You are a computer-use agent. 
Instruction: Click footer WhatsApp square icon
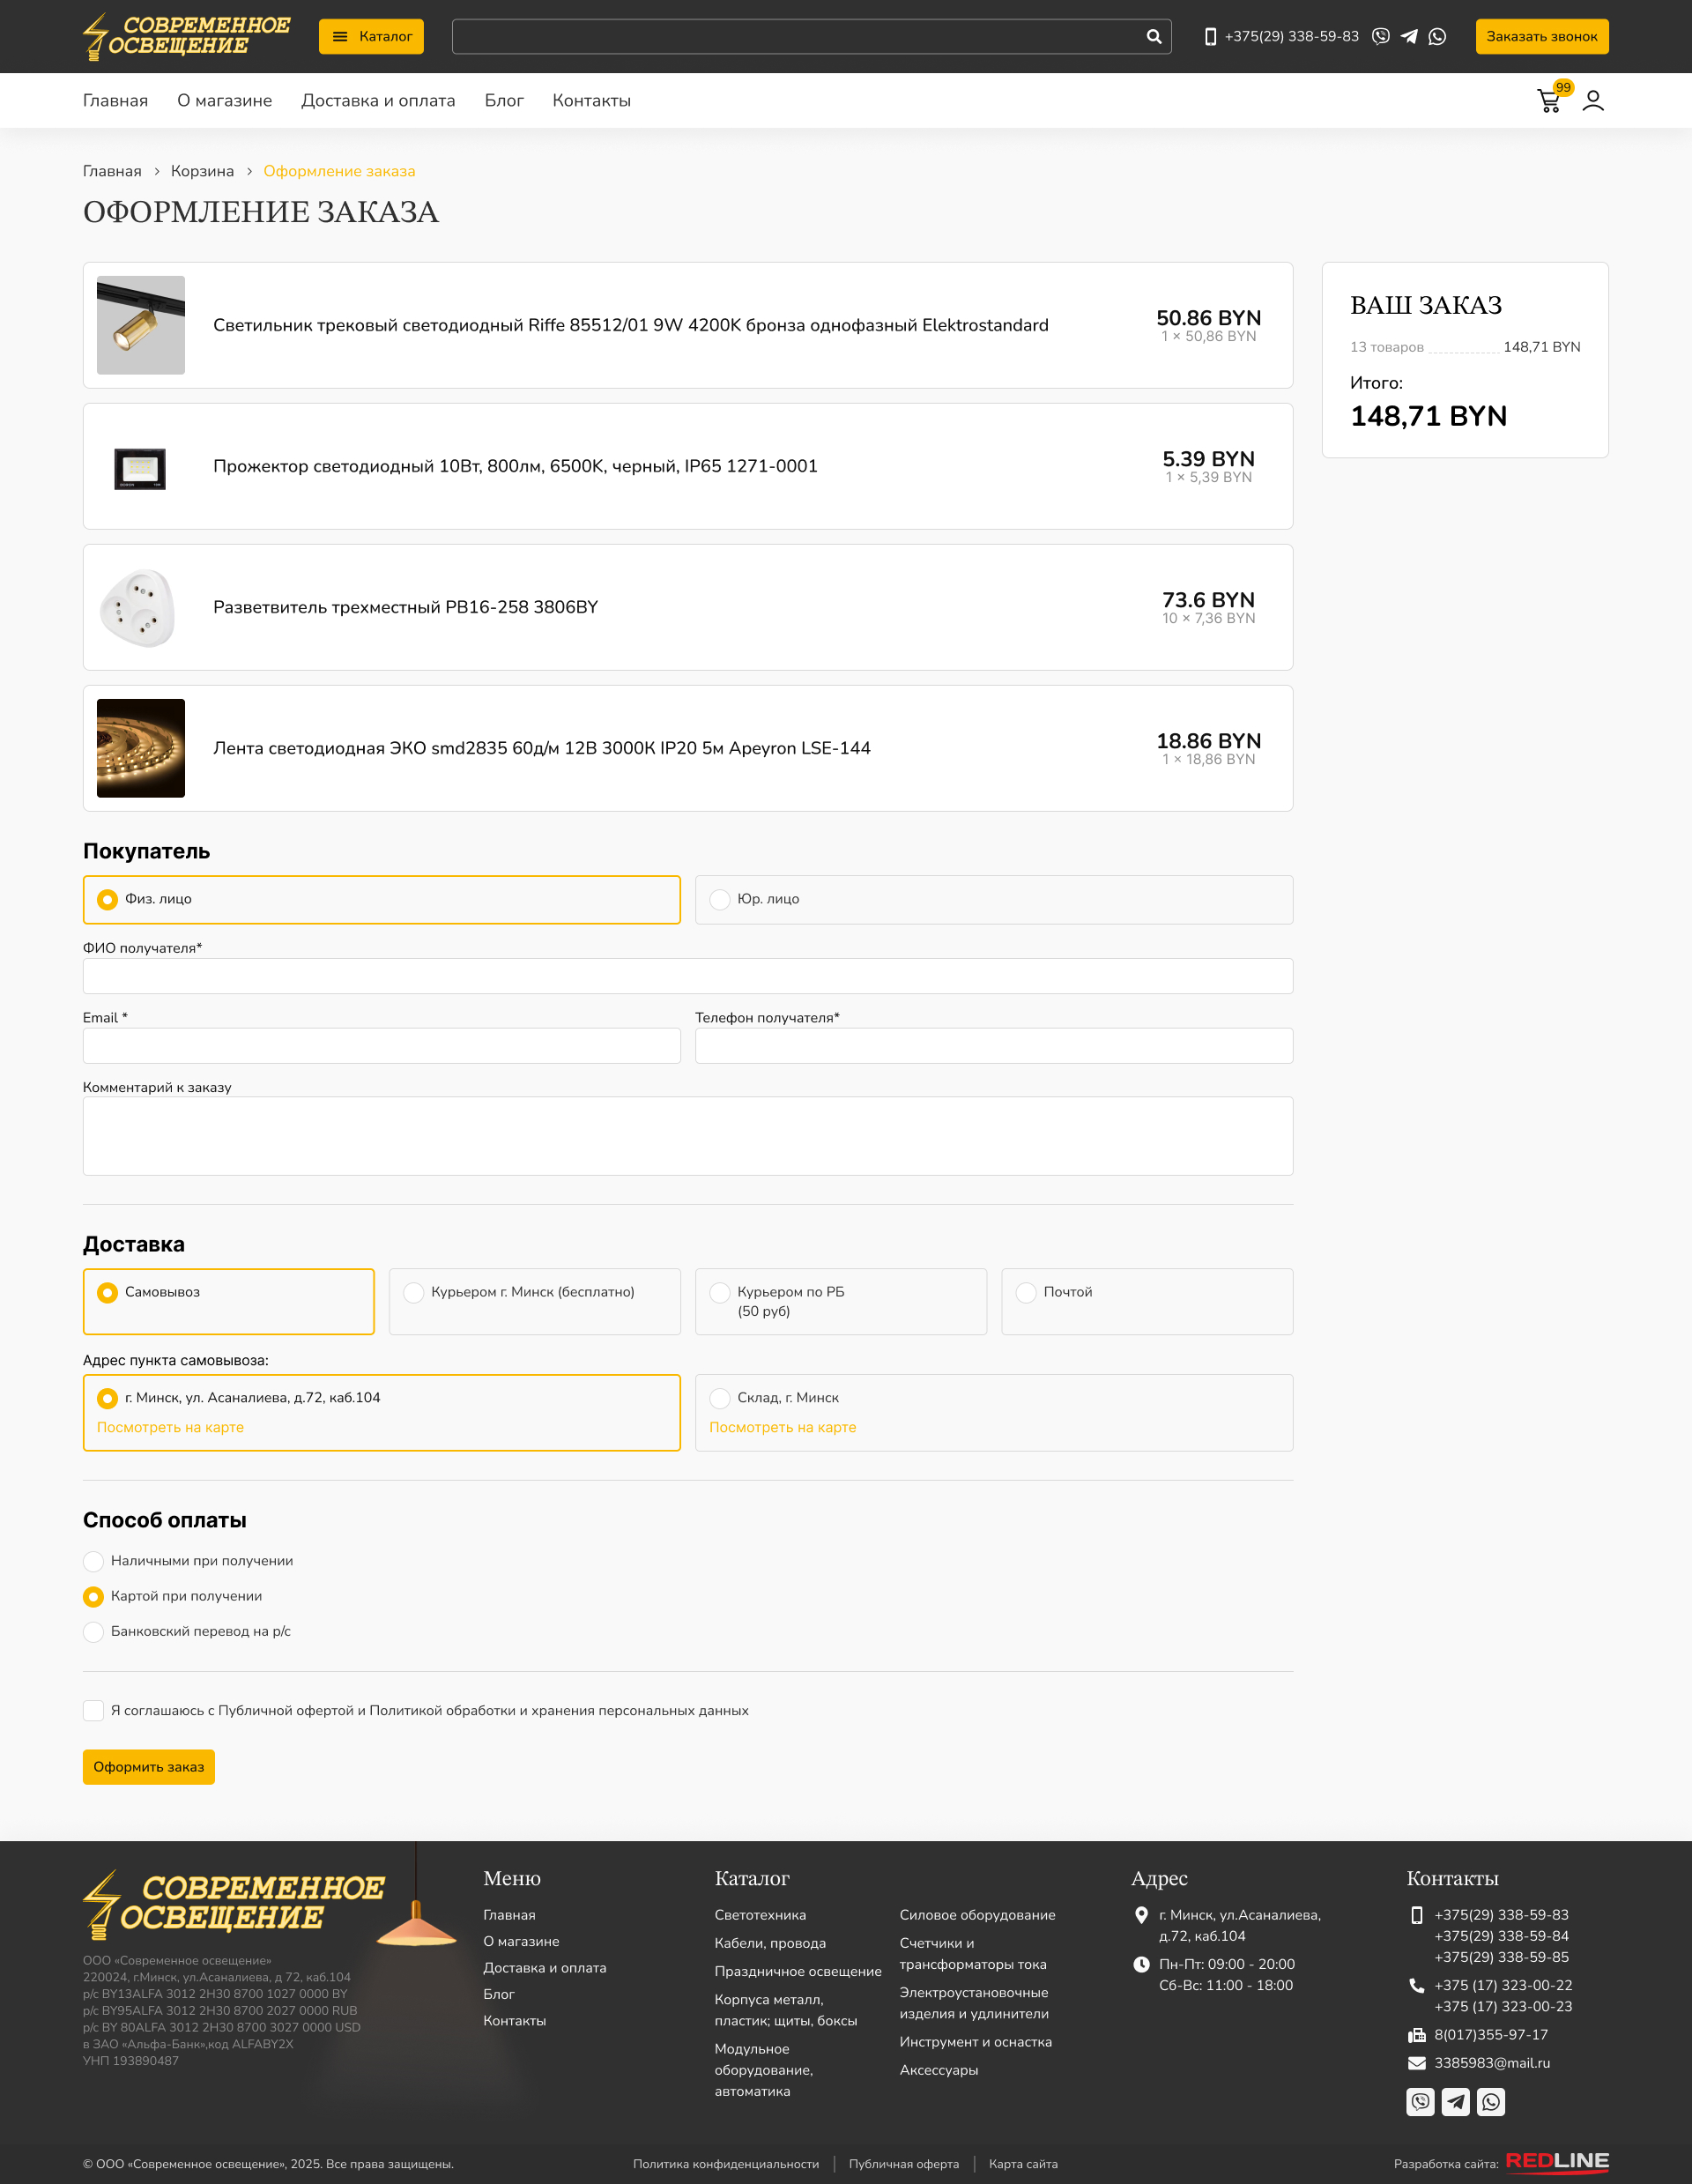click(1491, 2101)
